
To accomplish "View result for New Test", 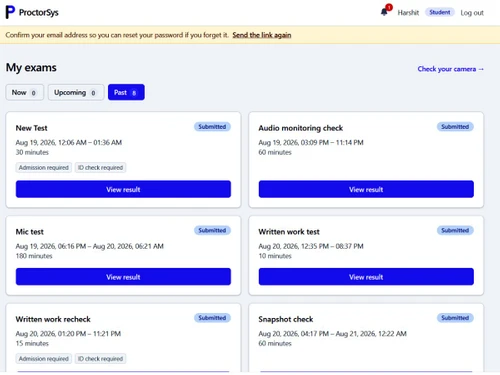I will pos(123,189).
